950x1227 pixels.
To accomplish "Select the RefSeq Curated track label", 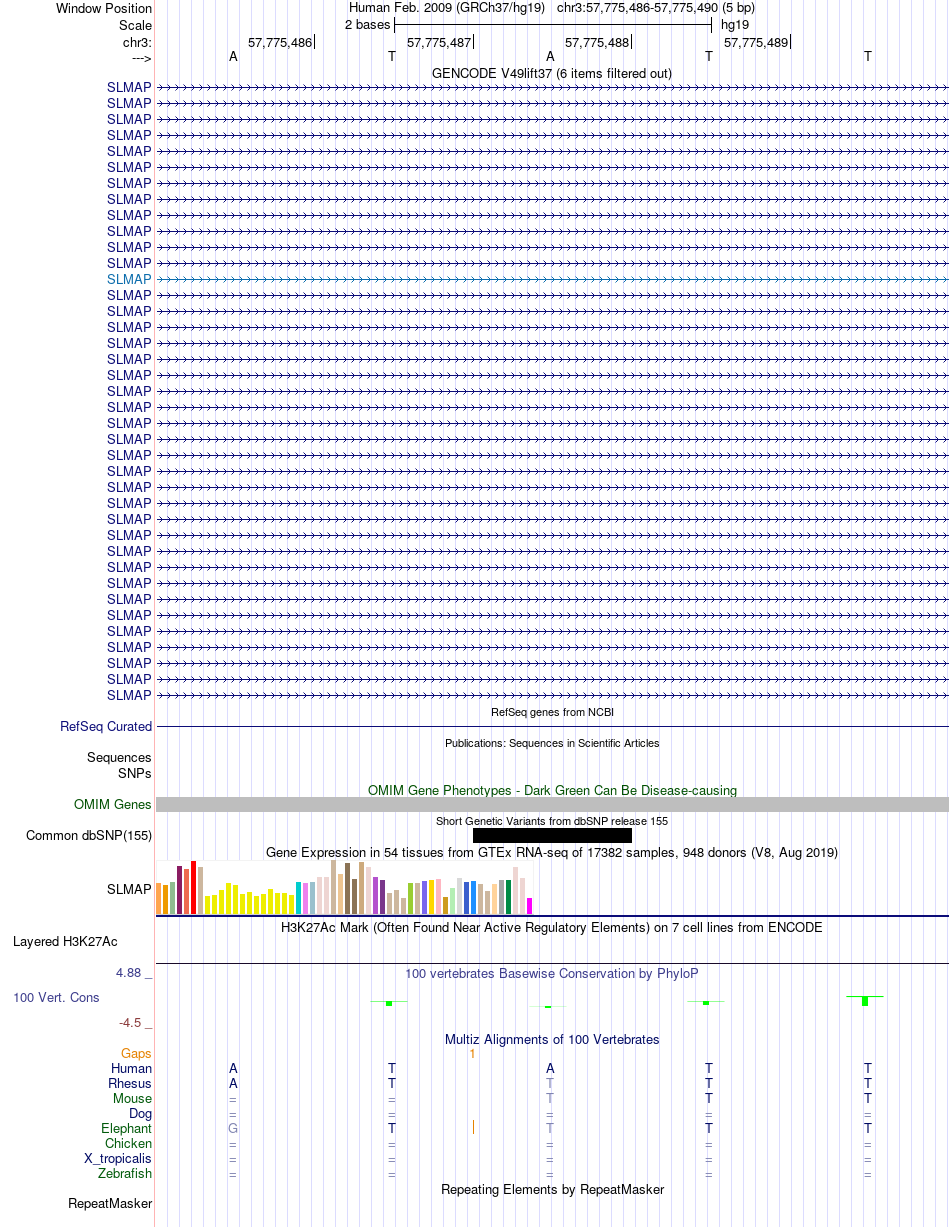I will pos(106,727).
